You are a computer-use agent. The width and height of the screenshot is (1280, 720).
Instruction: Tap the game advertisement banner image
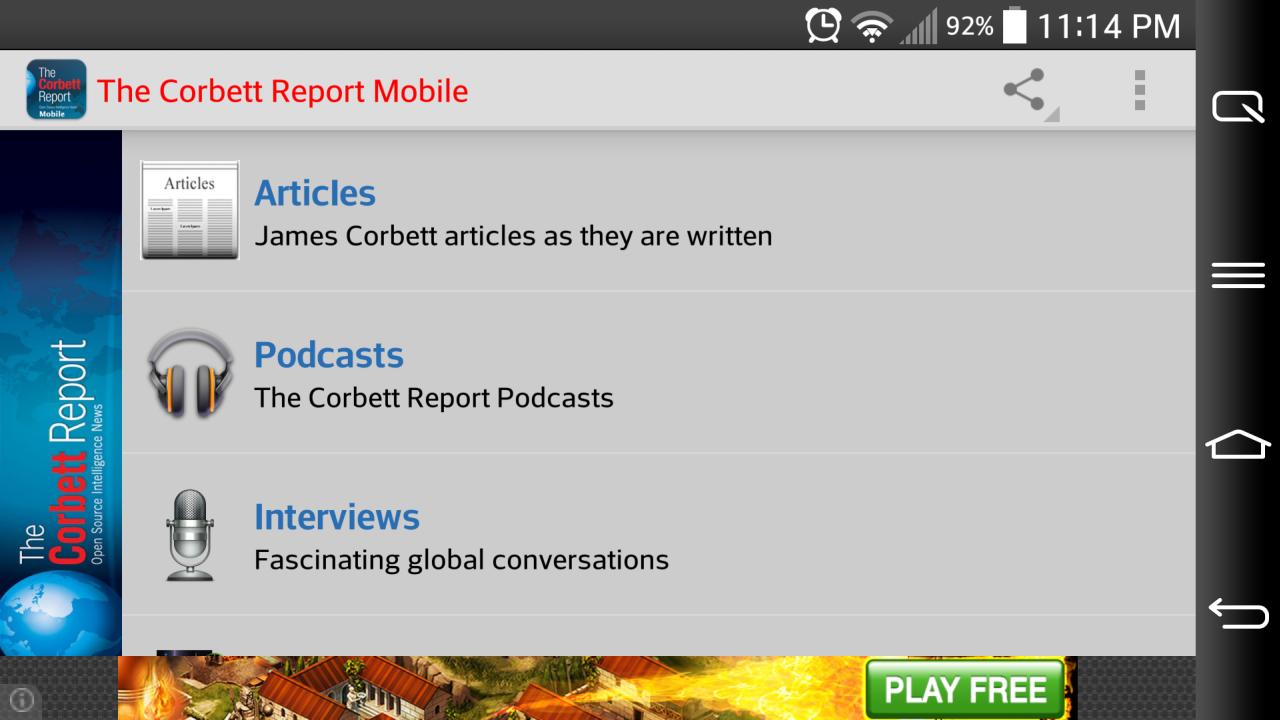pos(598,688)
